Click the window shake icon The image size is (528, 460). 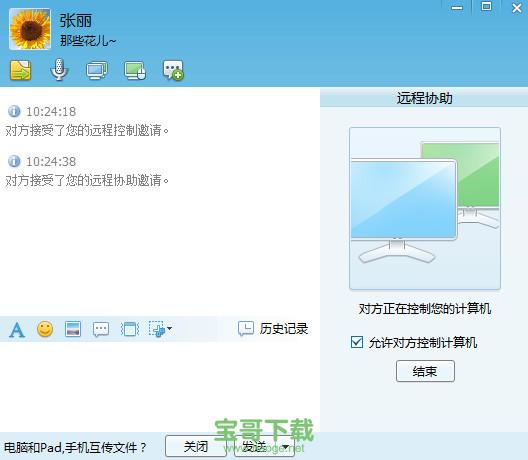[130, 329]
